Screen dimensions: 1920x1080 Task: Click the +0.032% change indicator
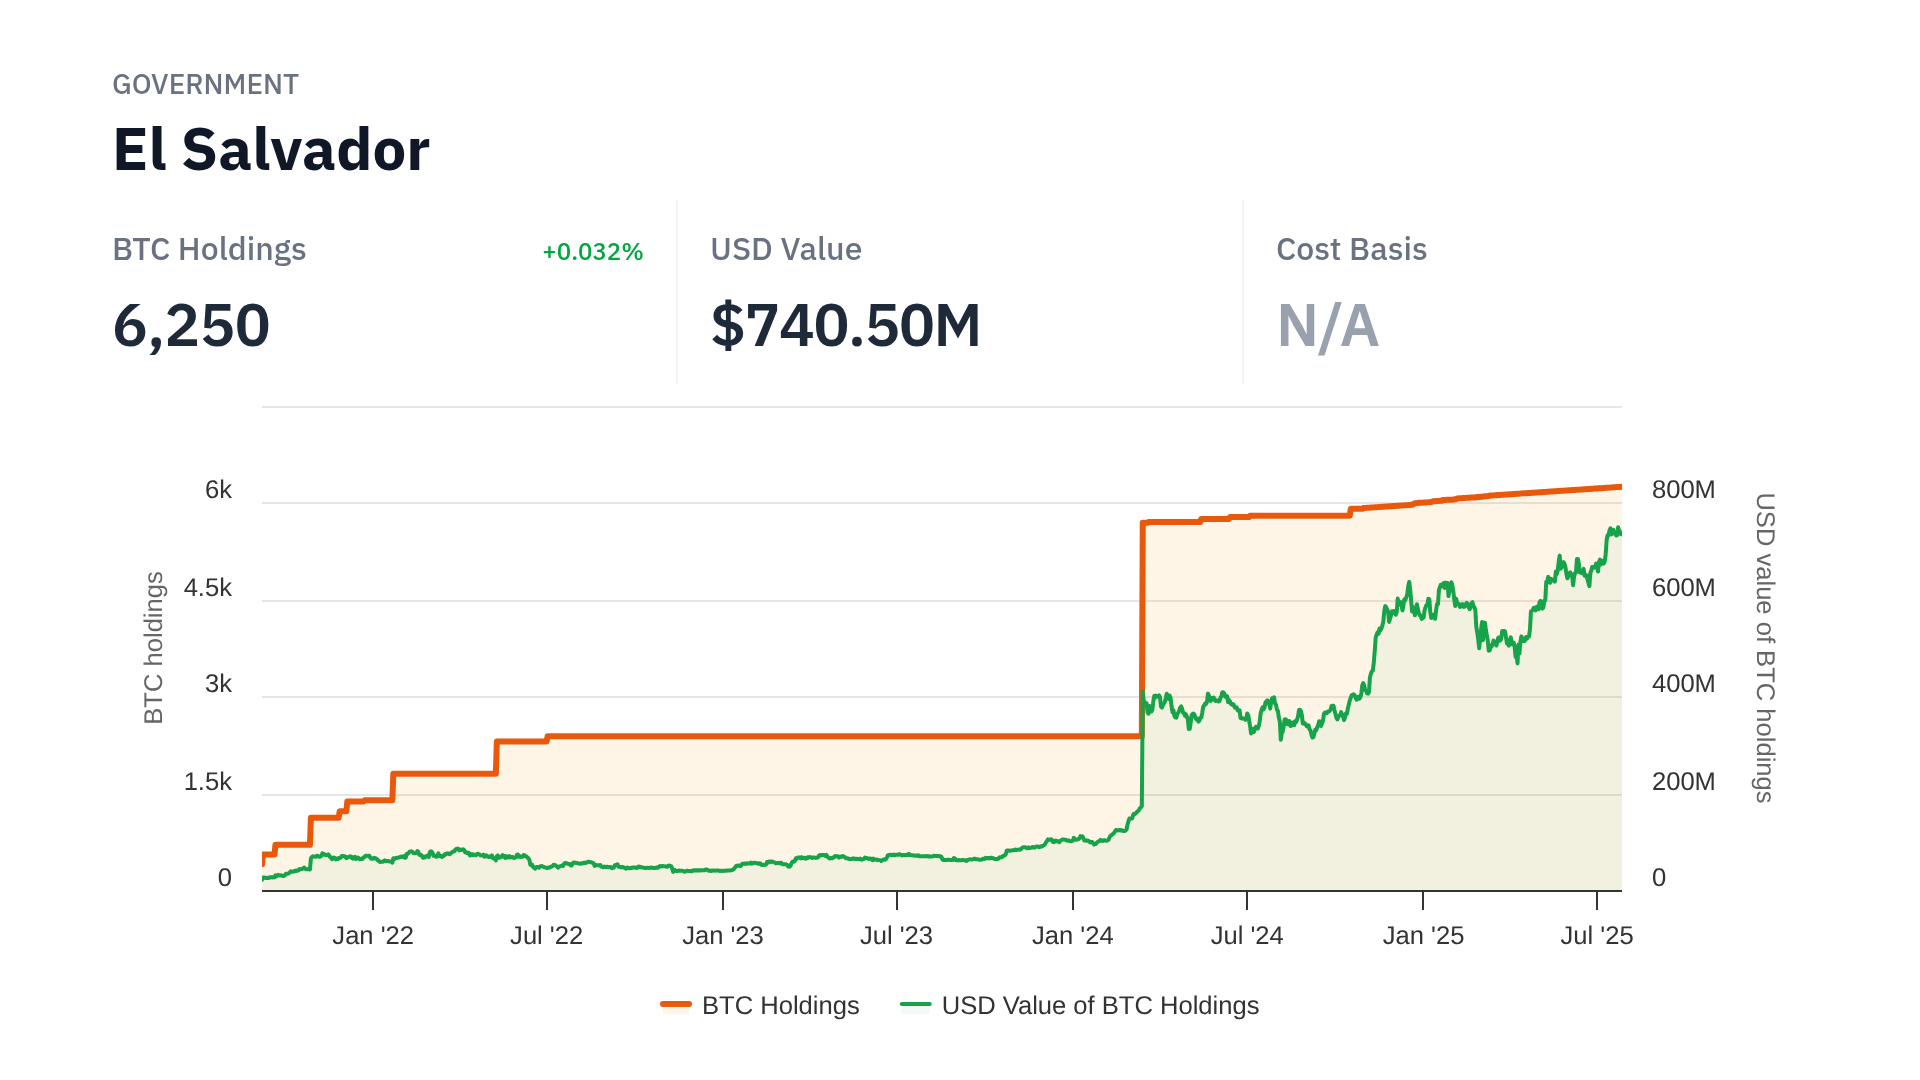[x=592, y=252]
